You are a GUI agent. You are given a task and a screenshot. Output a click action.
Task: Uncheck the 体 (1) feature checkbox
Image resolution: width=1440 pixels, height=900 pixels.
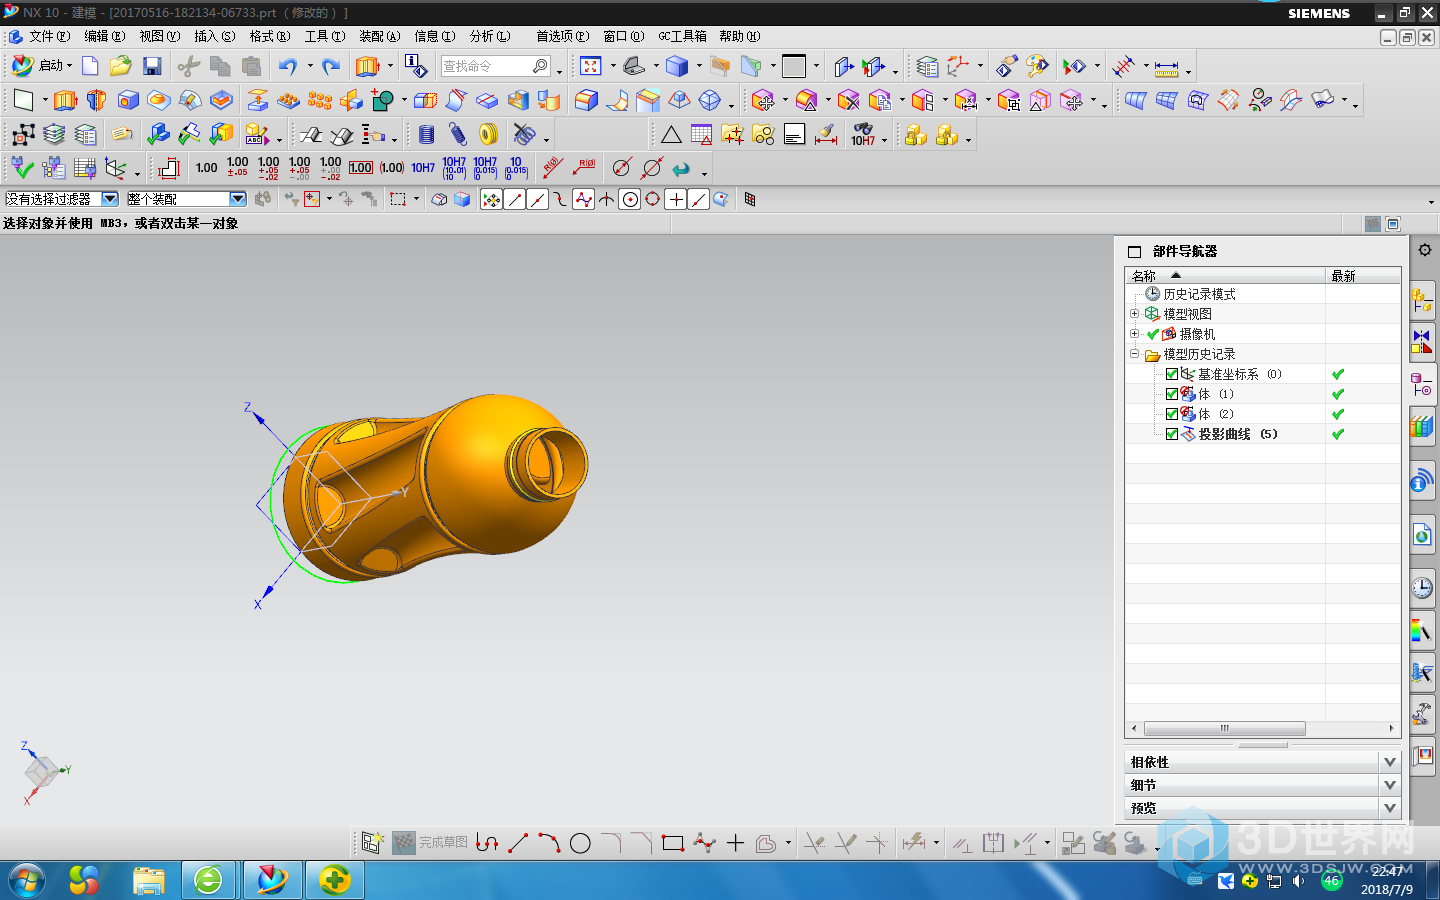coord(1172,394)
